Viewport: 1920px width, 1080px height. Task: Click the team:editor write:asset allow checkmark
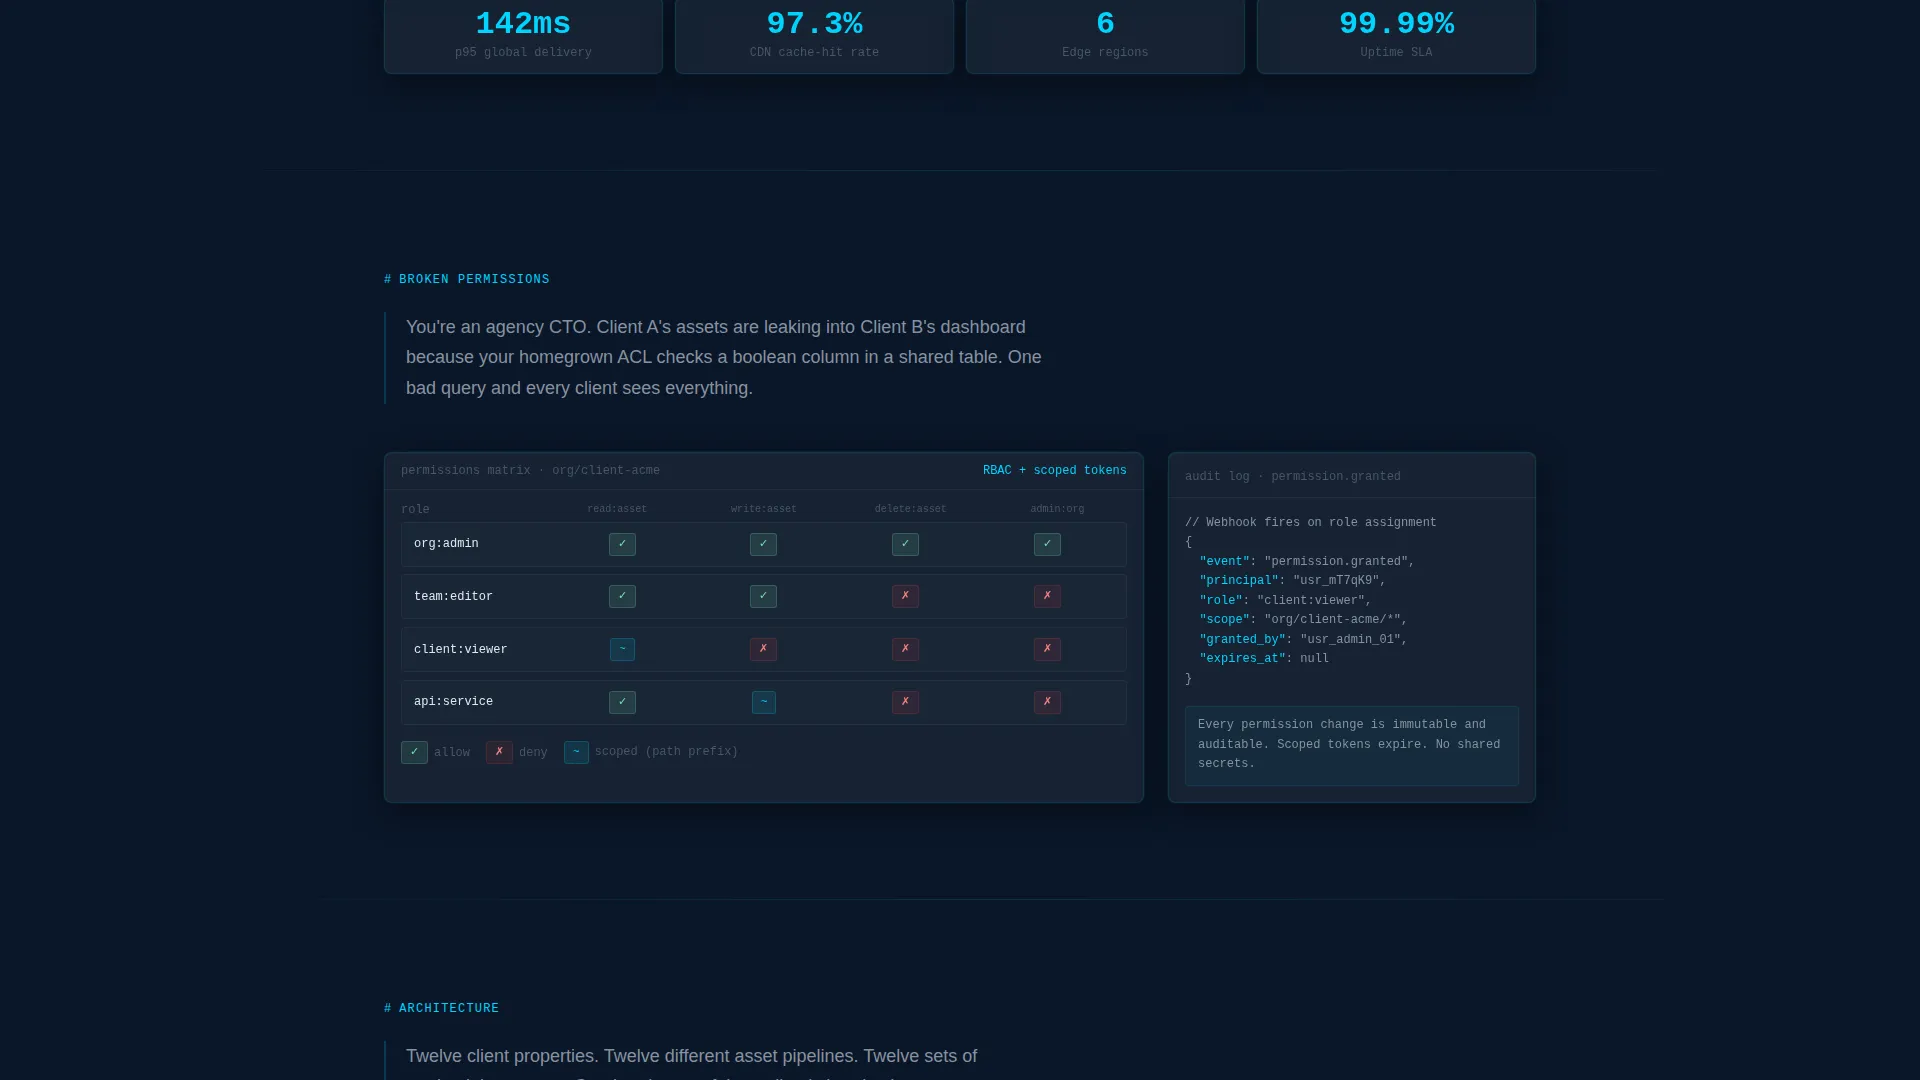tap(763, 596)
